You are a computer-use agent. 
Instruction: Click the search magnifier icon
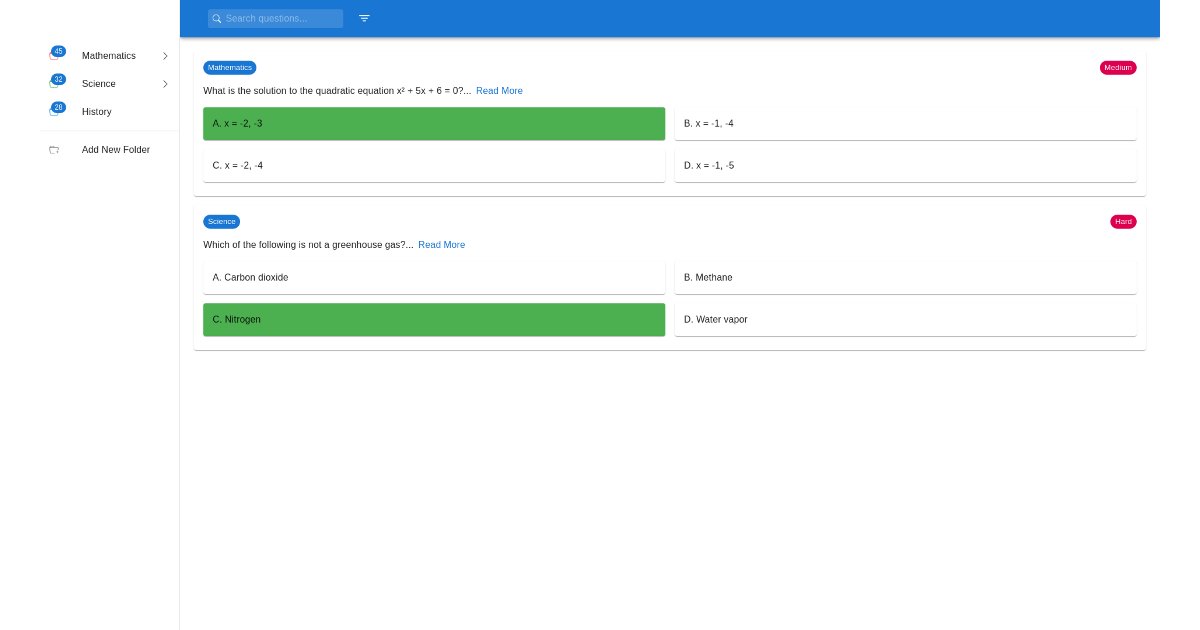point(217,18)
